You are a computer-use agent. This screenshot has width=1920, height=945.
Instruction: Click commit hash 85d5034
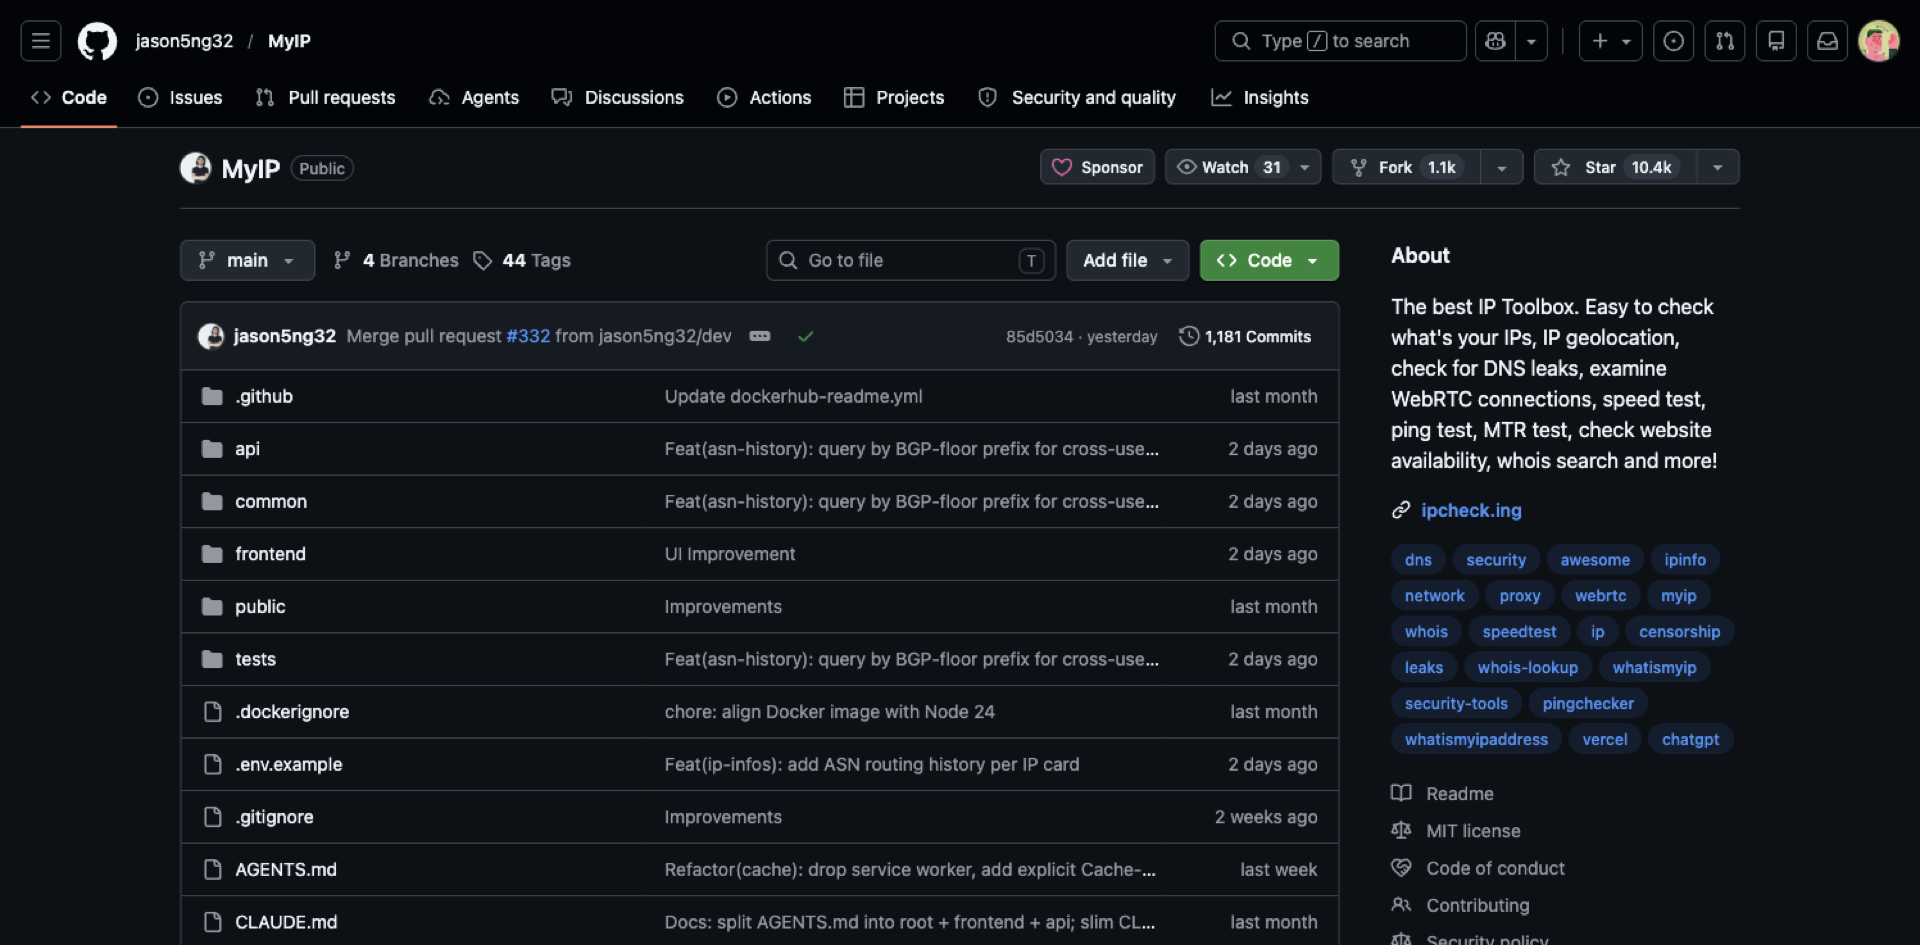click(1039, 337)
